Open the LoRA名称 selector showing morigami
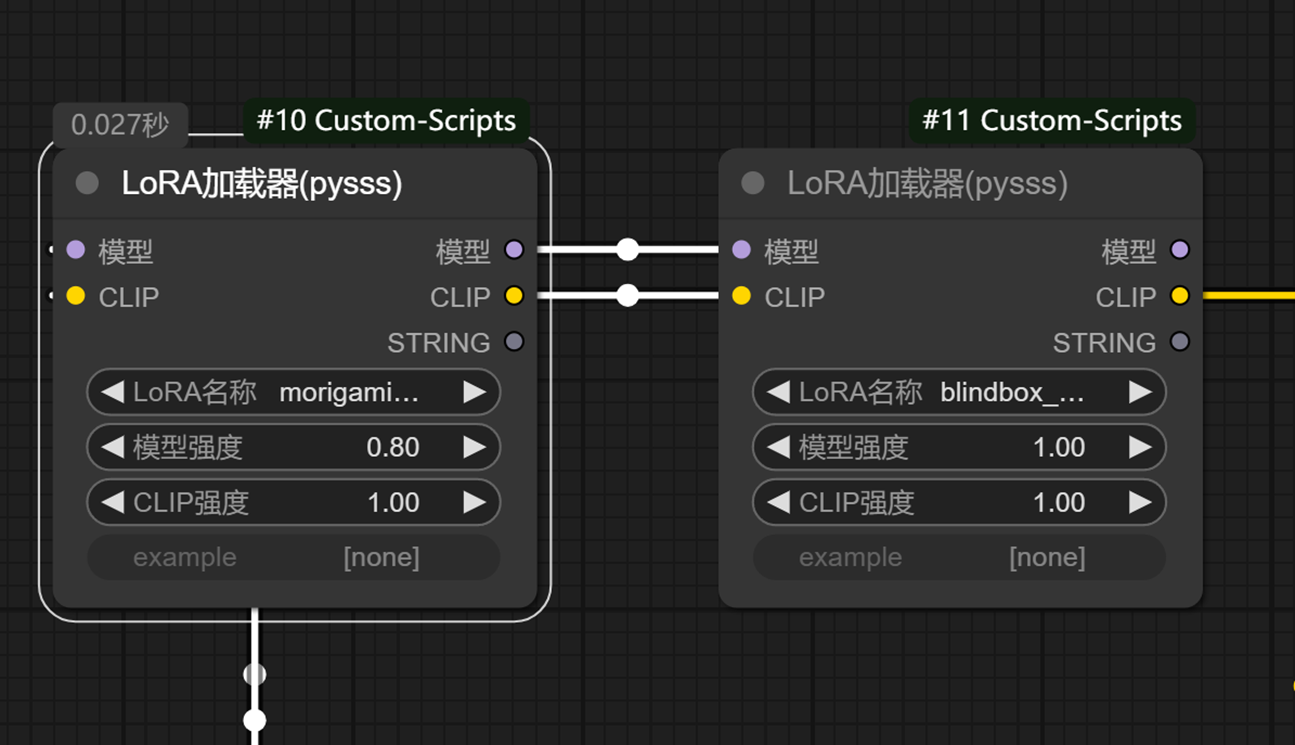This screenshot has height=745, width=1295. pyautogui.click(x=293, y=392)
